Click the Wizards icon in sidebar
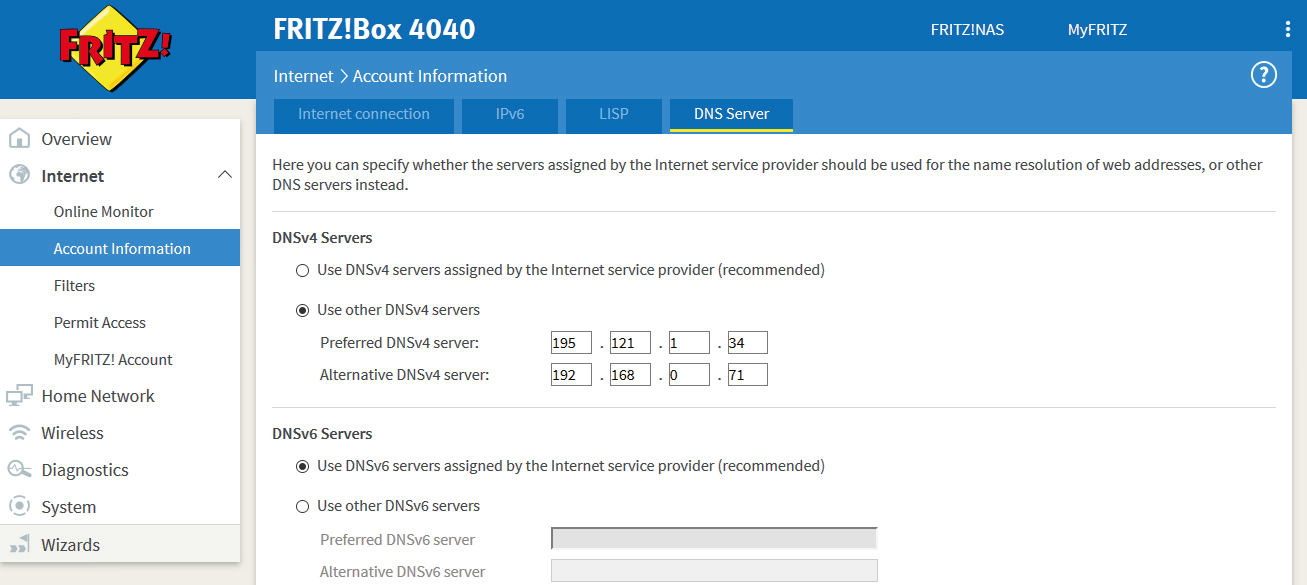 (x=19, y=545)
